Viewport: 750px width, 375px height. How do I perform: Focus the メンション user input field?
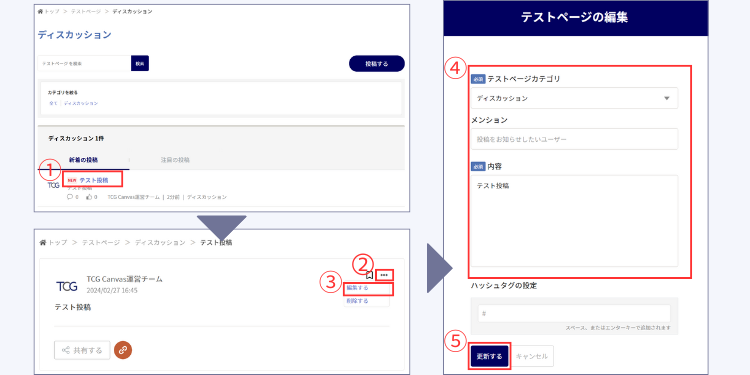point(574,139)
